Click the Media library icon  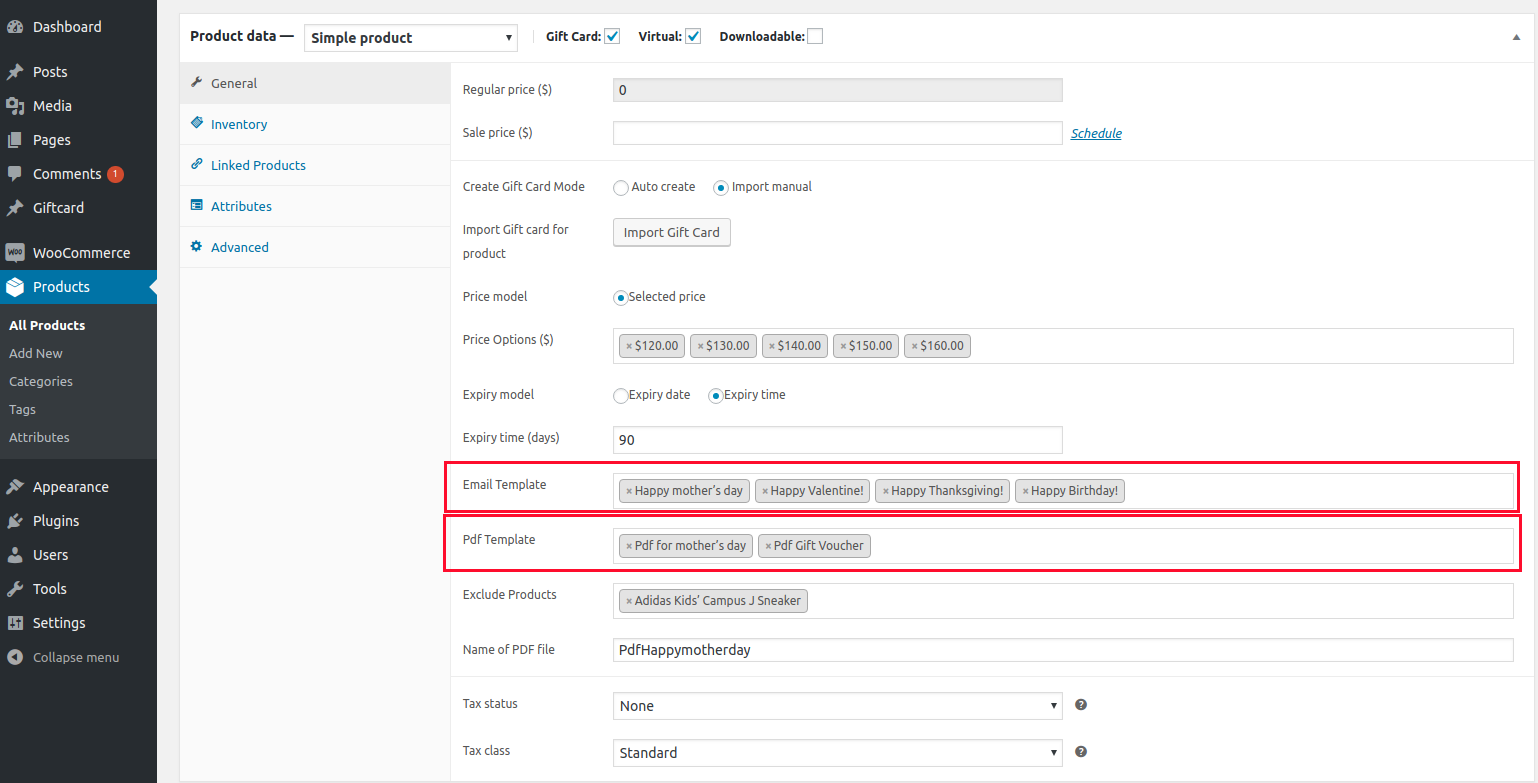[15, 106]
